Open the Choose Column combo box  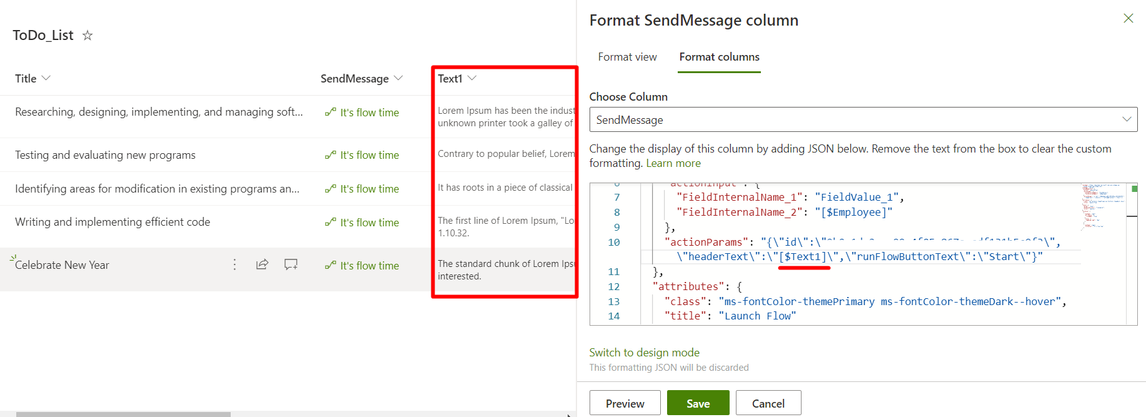click(x=862, y=120)
